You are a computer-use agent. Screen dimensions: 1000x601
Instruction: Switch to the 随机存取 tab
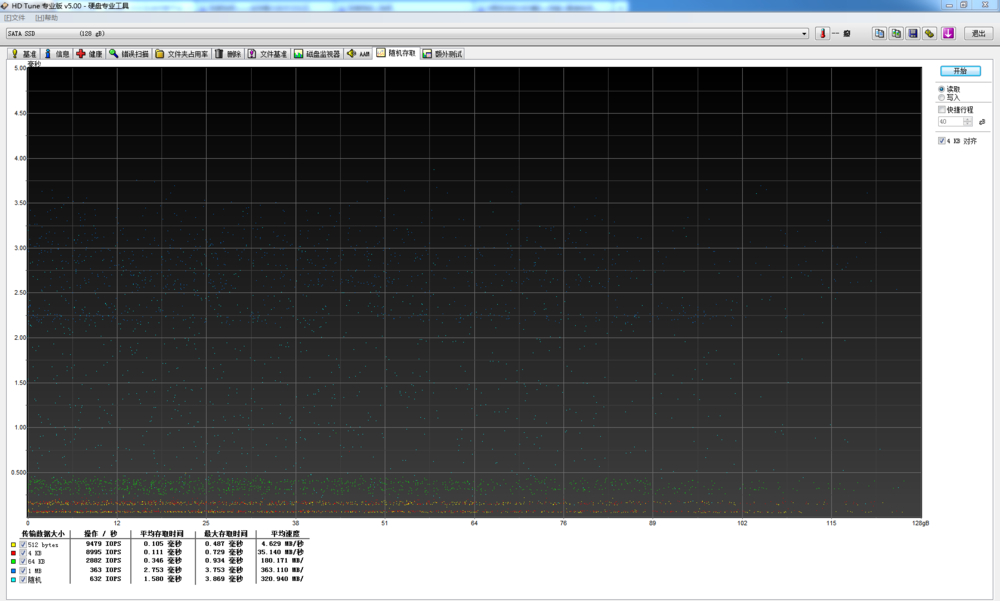[x=395, y=53]
